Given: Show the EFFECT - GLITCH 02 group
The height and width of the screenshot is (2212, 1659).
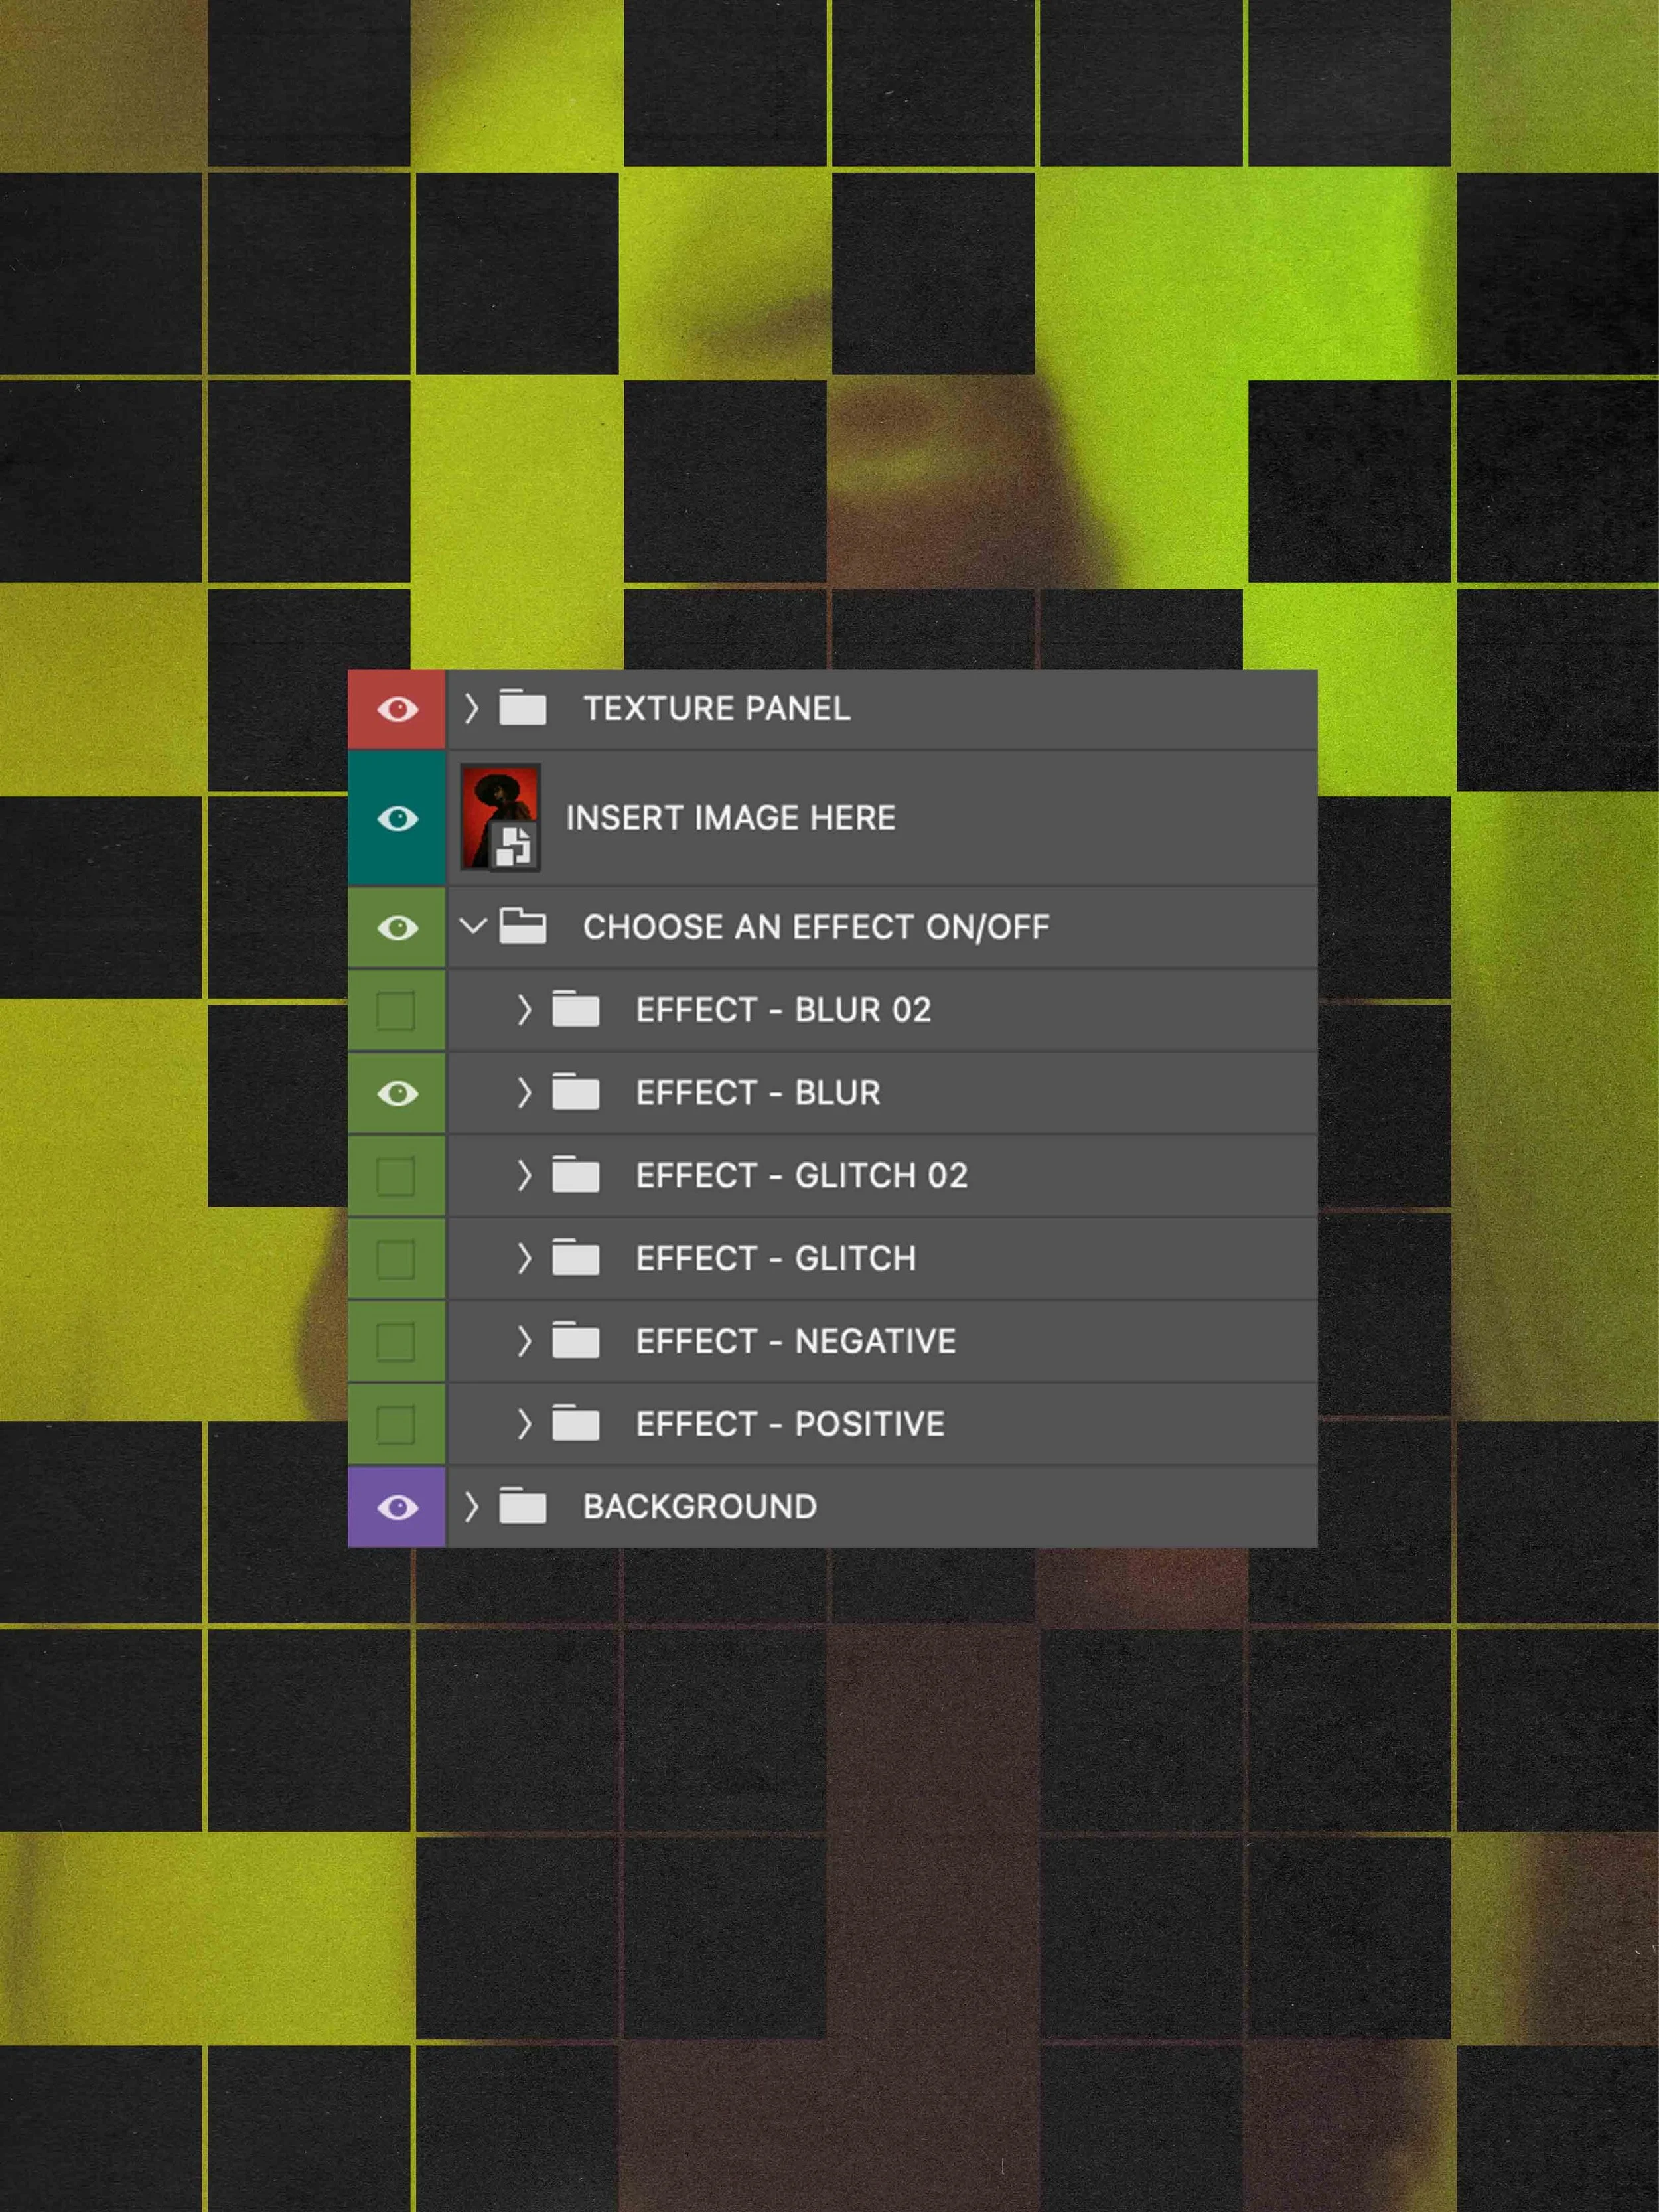Looking at the screenshot, I should pos(396,1176).
